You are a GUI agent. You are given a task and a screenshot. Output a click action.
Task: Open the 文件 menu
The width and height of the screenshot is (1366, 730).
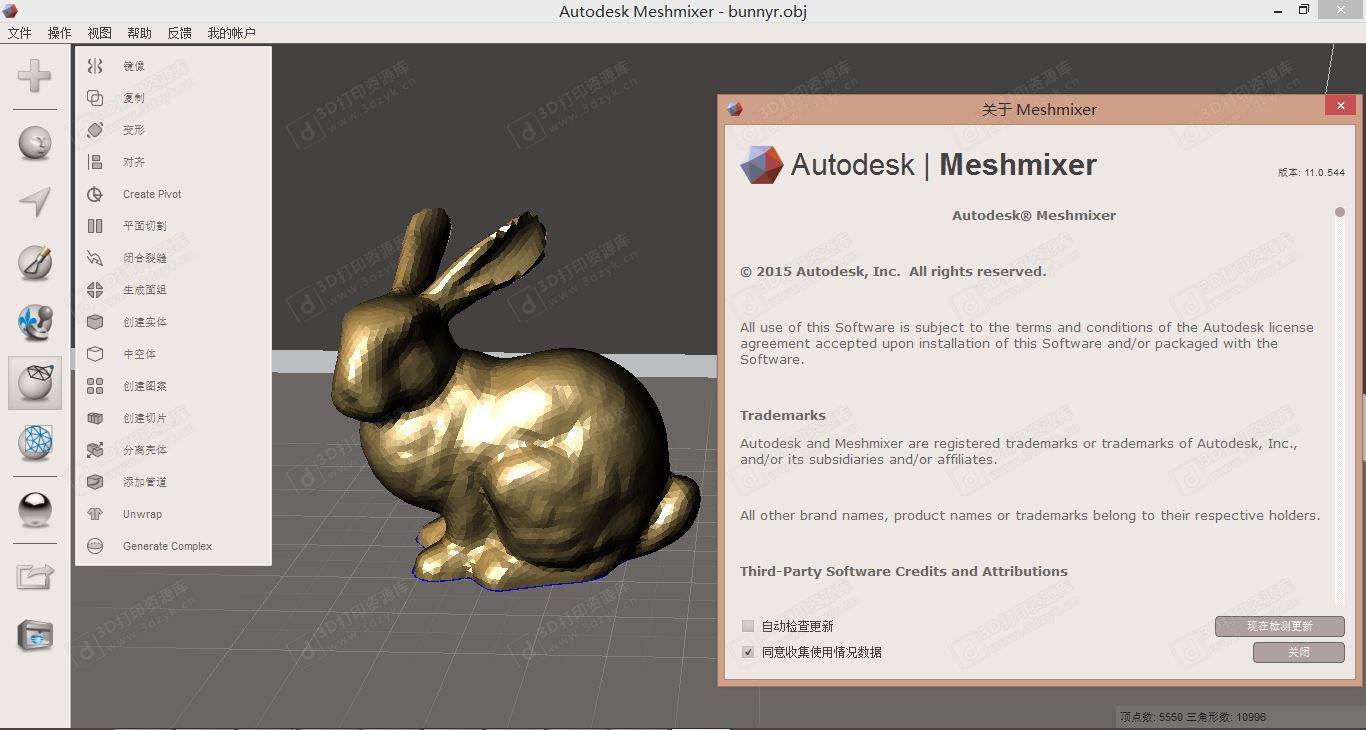(x=20, y=33)
